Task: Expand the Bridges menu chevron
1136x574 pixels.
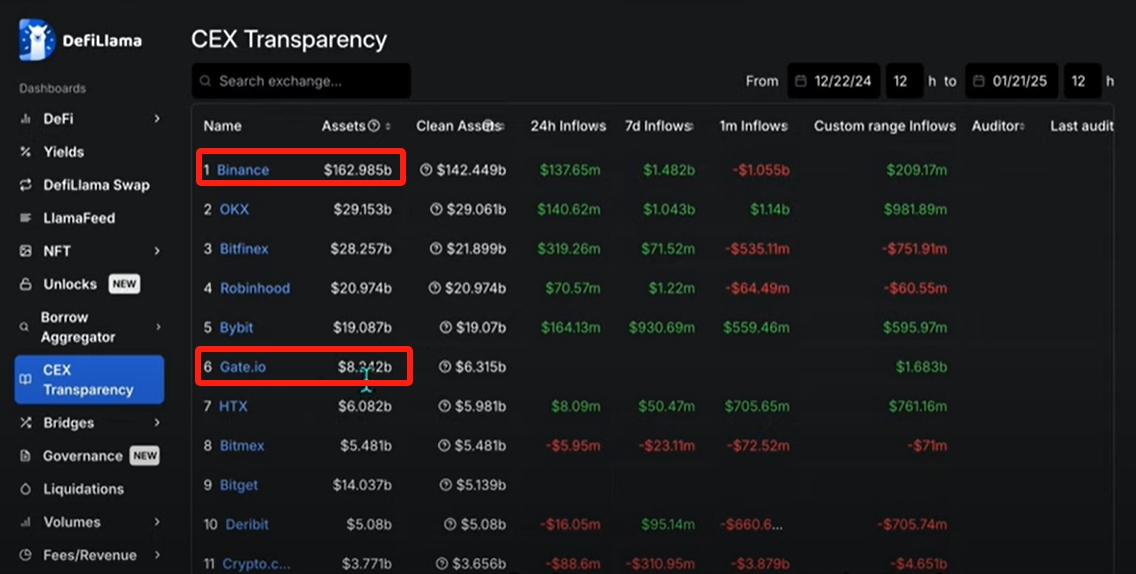Action: click(x=157, y=423)
